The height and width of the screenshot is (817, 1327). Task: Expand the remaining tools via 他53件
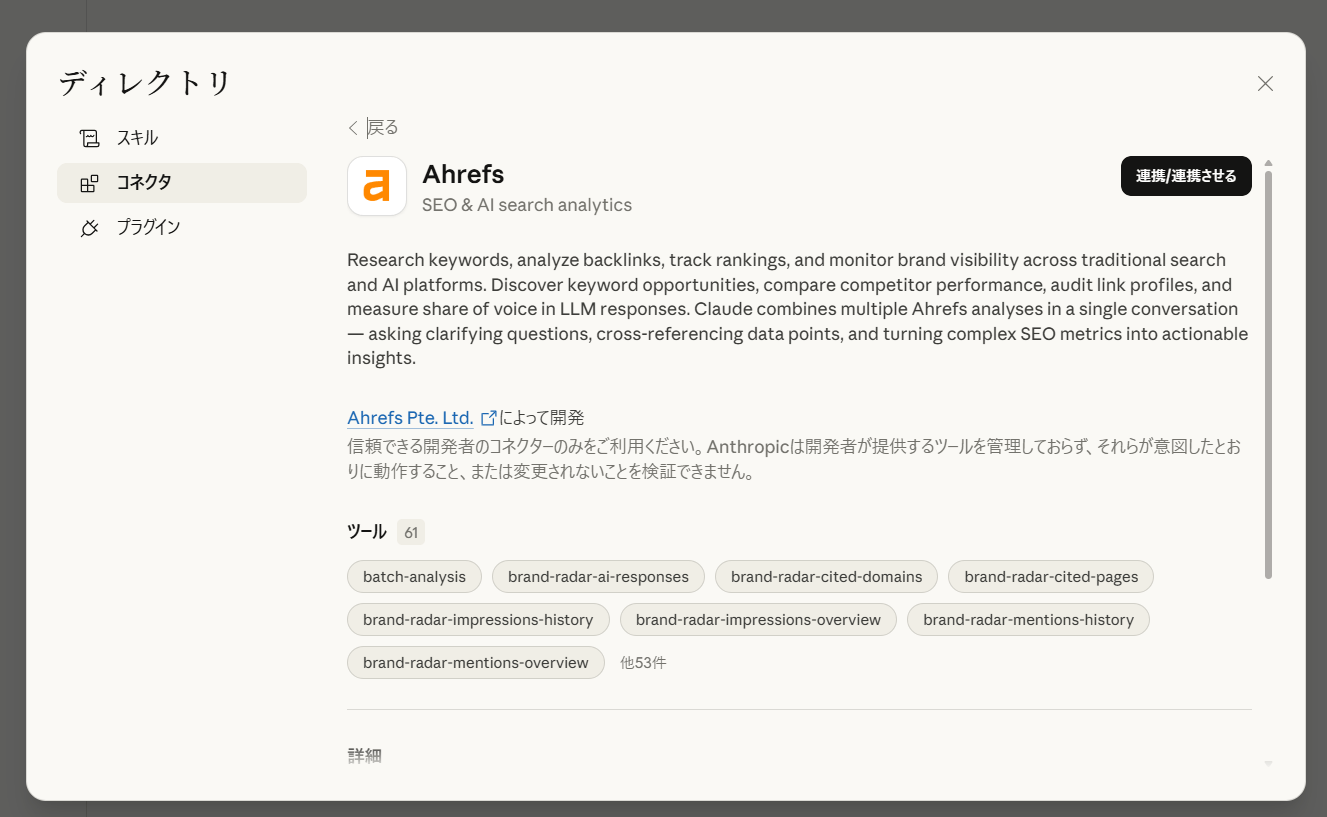point(643,662)
